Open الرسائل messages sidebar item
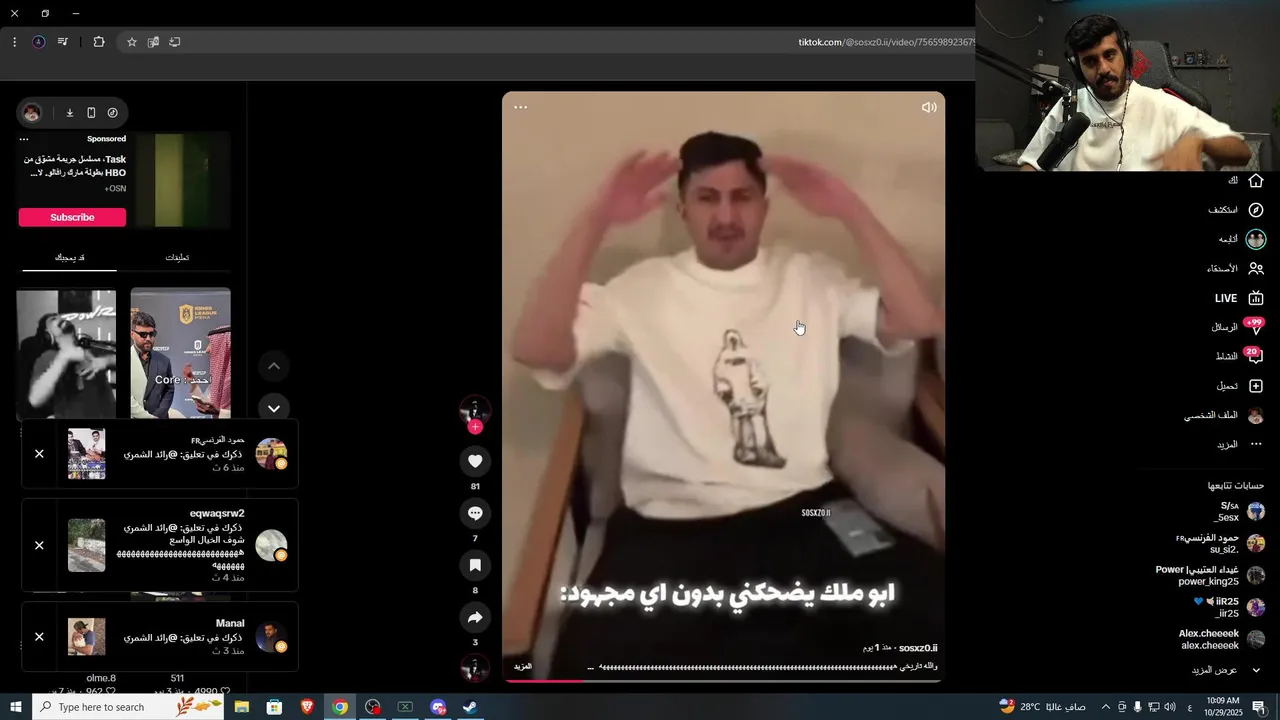 click(x=1238, y=327)
